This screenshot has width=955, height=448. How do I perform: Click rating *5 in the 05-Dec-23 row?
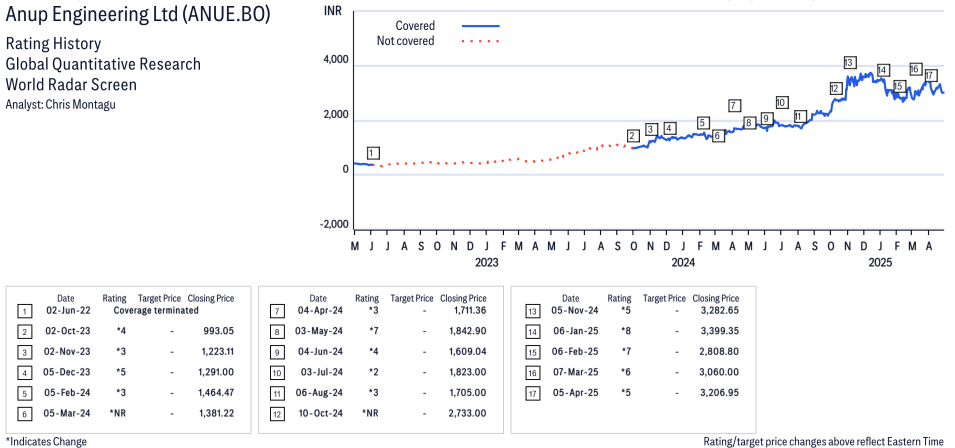[120, 373]
